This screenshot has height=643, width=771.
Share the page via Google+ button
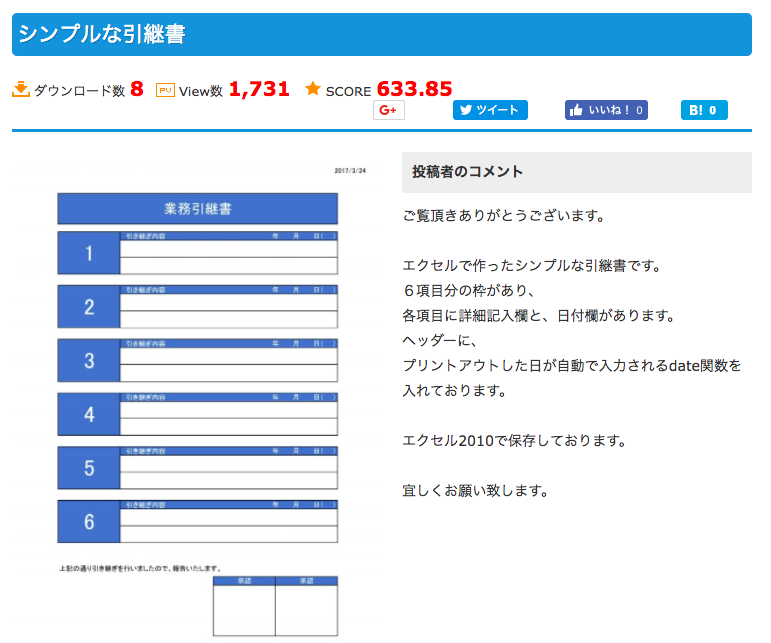pyautogui.click(x=388, y=110)
